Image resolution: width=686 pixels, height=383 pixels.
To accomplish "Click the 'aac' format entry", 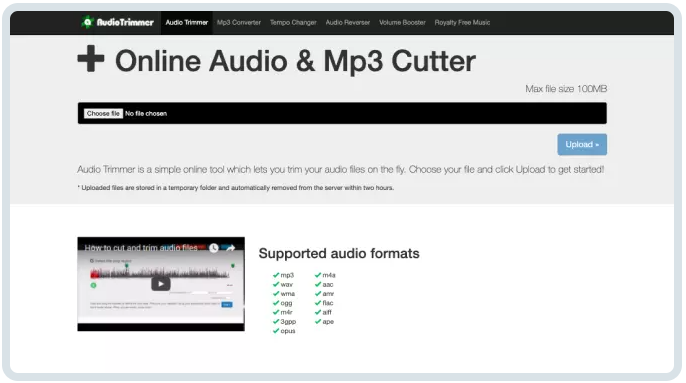I will coord(324,284).
